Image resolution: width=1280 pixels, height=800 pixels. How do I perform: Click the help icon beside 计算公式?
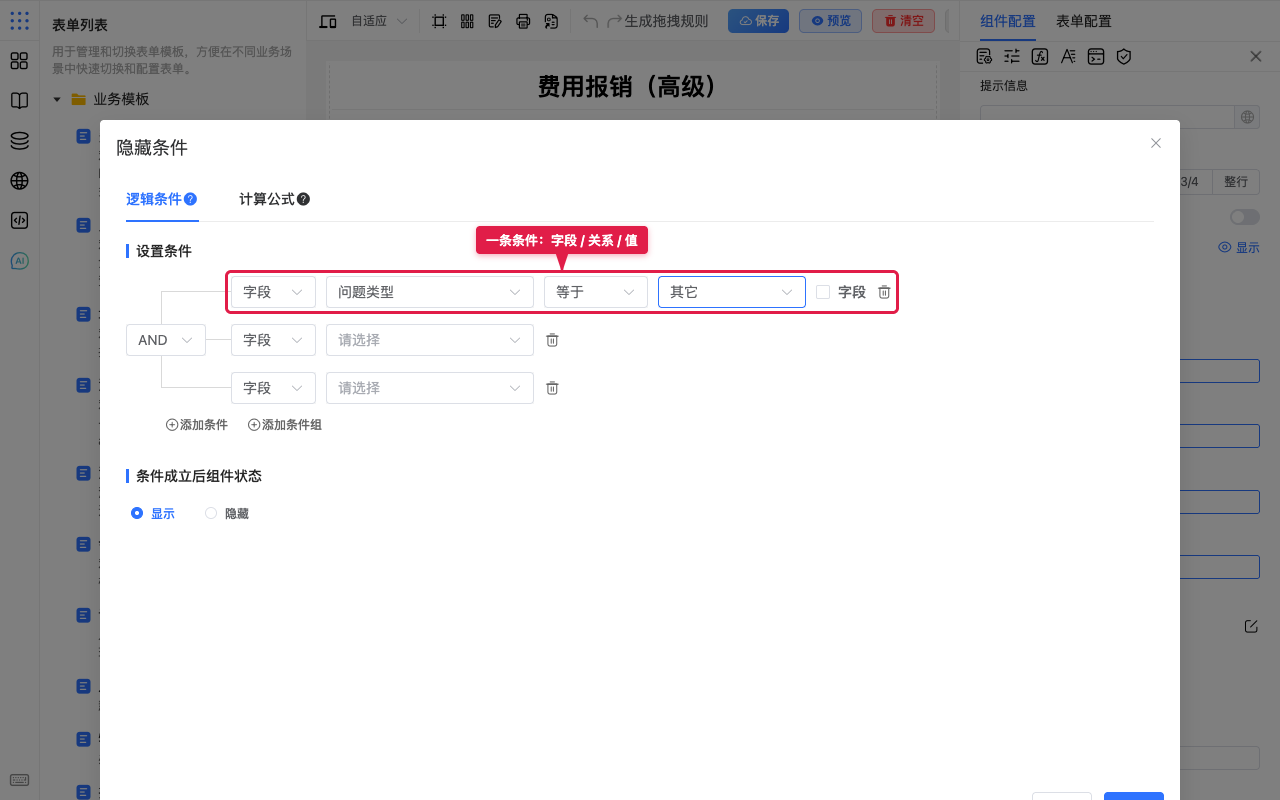tap(303, 199)
